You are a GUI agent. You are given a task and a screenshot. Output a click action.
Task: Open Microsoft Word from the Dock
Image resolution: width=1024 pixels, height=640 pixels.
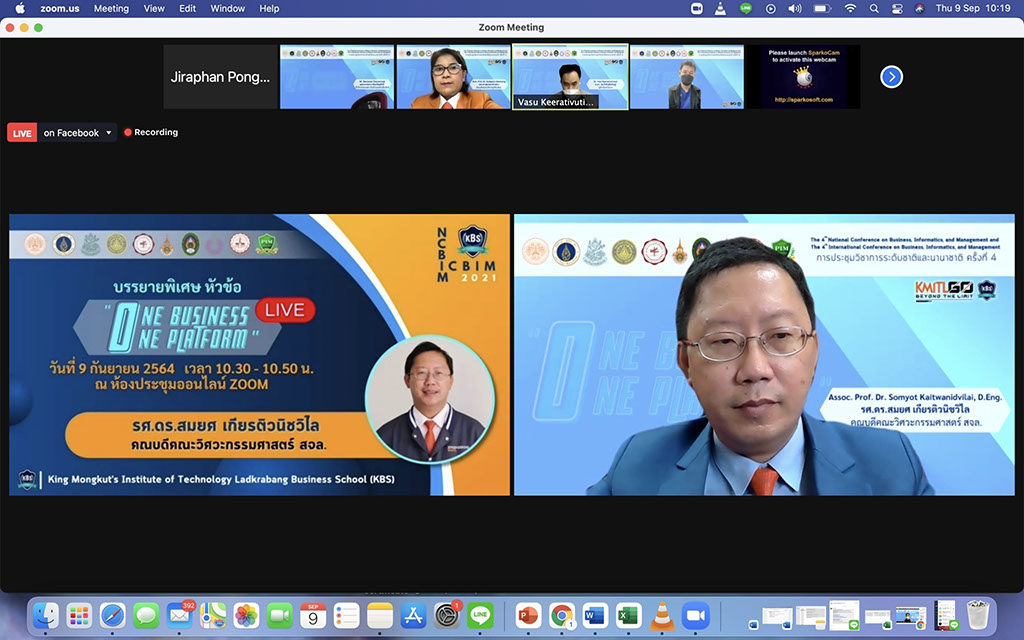click(x=595, y=616)
